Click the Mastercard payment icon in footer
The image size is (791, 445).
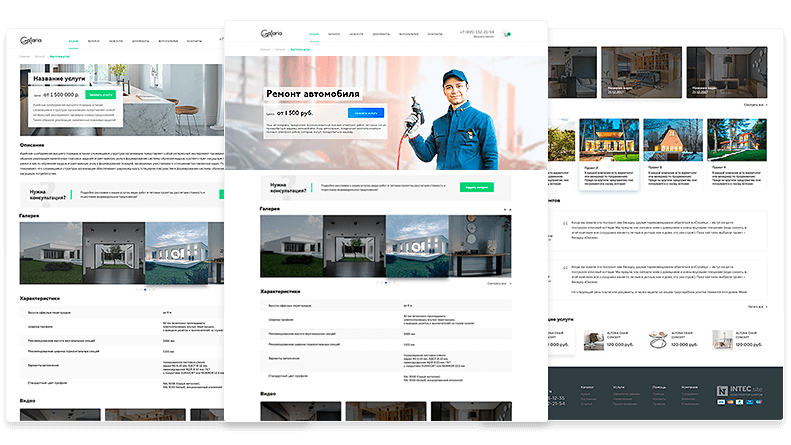(x=730, y=402)
